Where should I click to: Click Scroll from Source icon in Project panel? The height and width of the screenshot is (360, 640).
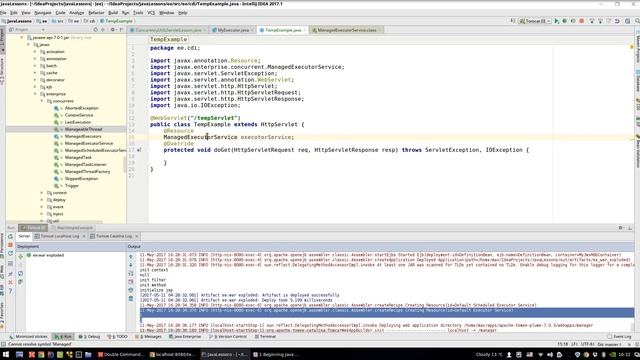(x=96, y=30)
